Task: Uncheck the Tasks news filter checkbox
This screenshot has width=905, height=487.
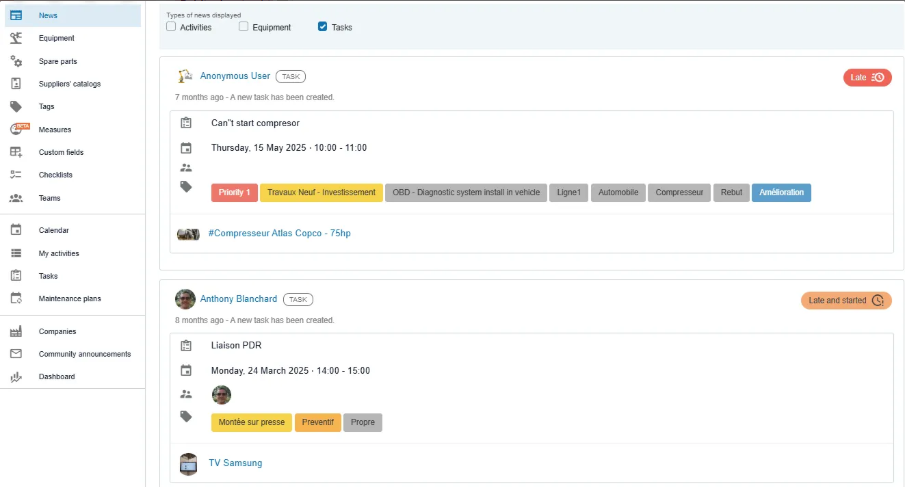Action: pos(322,27)
